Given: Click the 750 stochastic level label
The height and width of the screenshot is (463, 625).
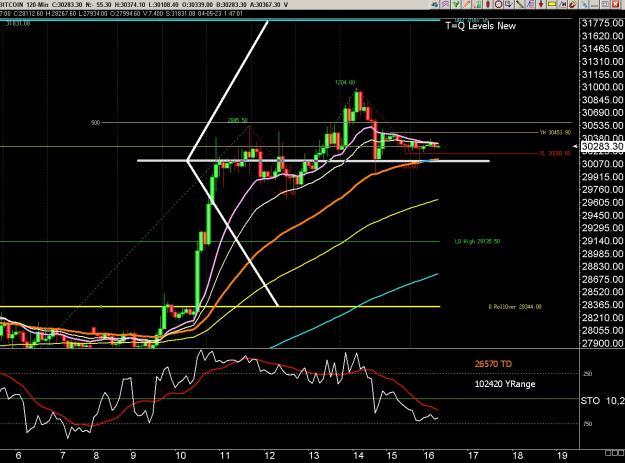Looking at the screenshot, I should [588, 424].
